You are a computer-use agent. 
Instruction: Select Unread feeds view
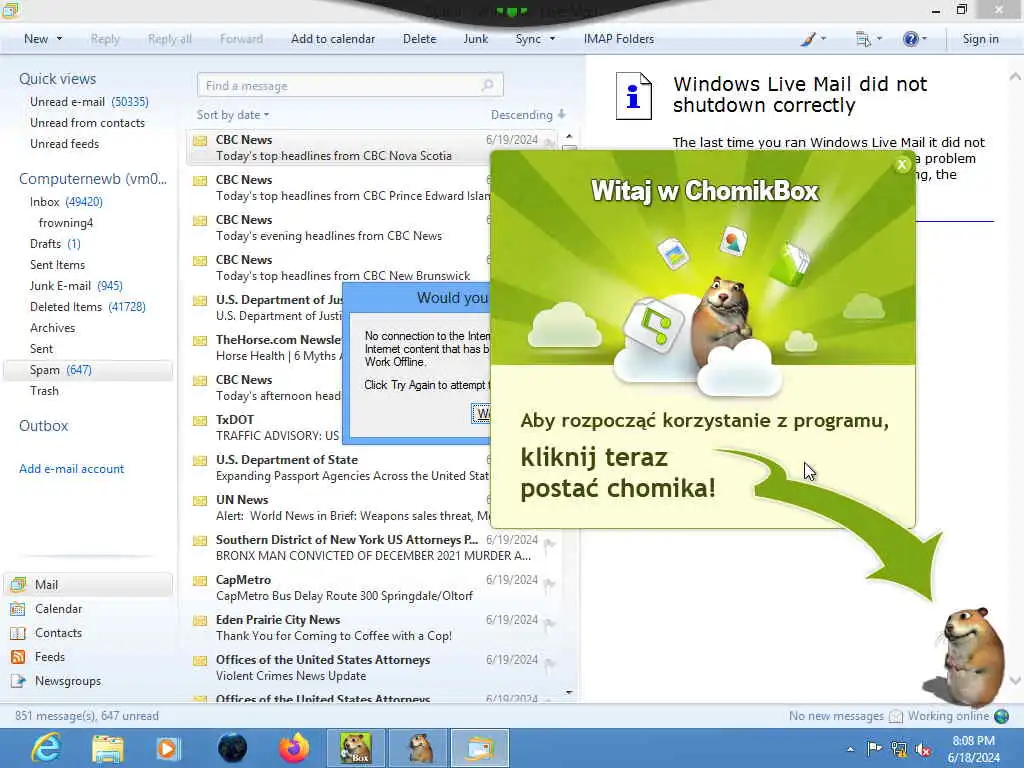click(65, 144)
